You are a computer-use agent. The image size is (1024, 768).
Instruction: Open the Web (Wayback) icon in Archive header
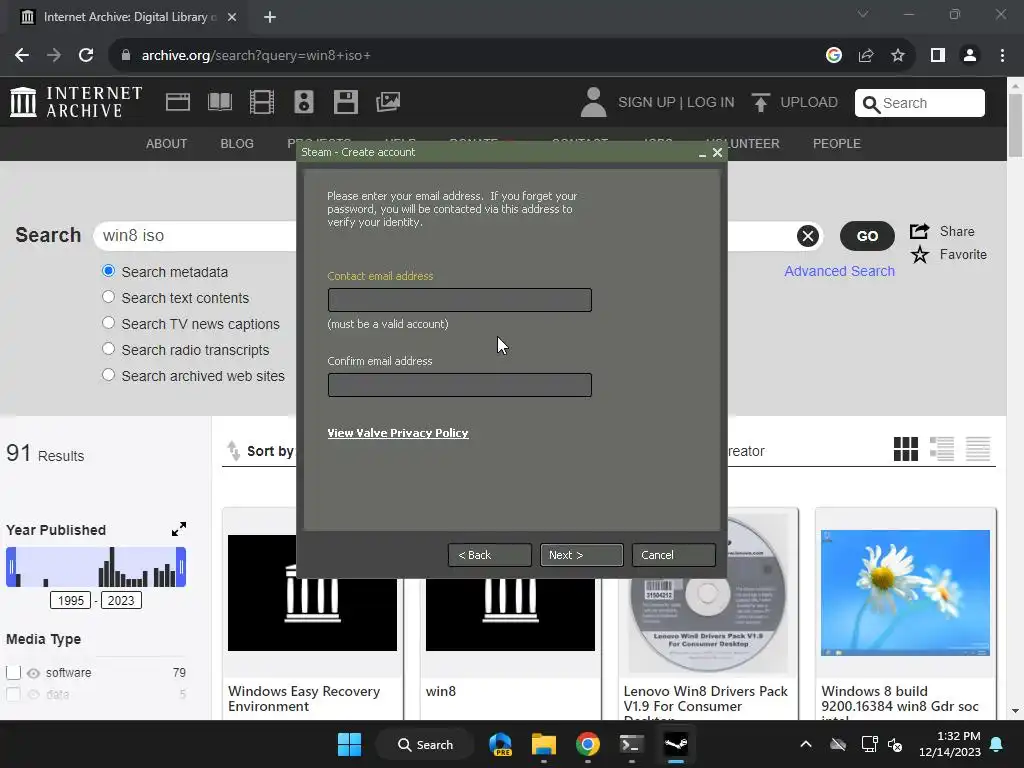click(x=178, y=103)
